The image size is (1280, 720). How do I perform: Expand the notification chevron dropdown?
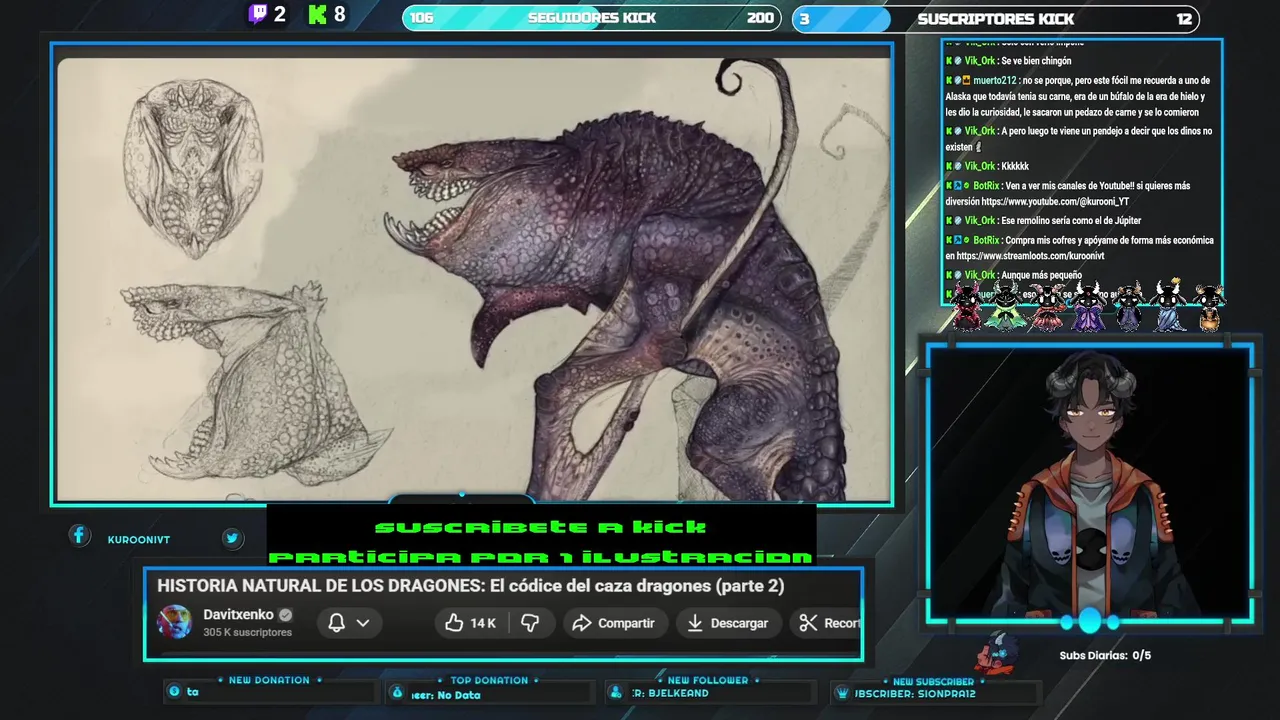point(363,623)
